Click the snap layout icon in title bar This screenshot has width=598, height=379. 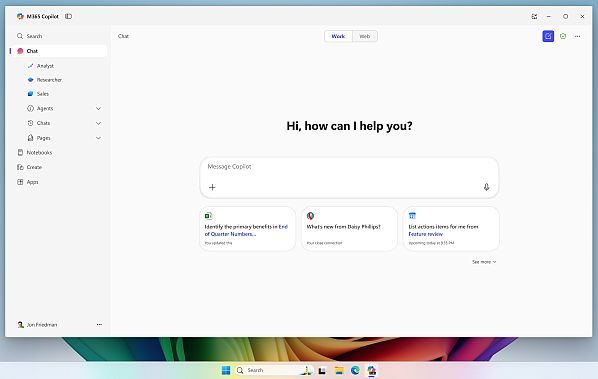point(534,16)
